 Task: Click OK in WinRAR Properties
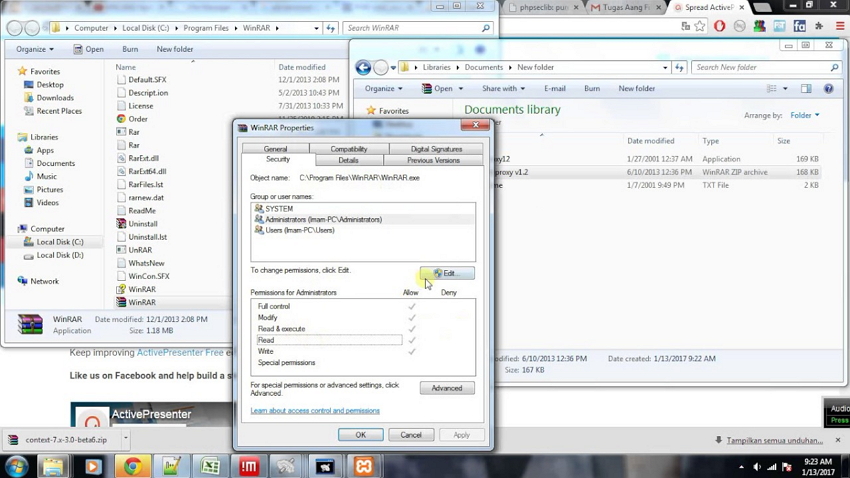(360, 435)
